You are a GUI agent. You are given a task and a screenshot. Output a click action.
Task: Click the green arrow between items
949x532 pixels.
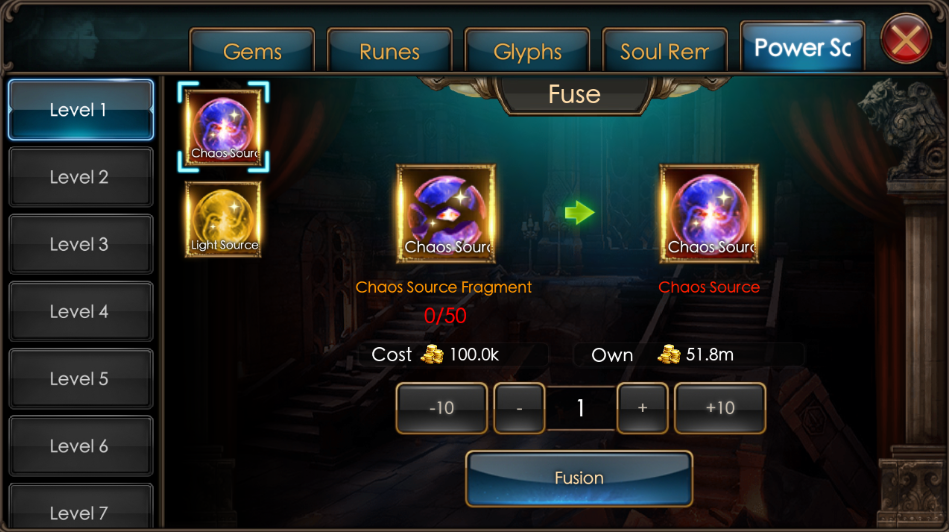[x=579, y=212]
